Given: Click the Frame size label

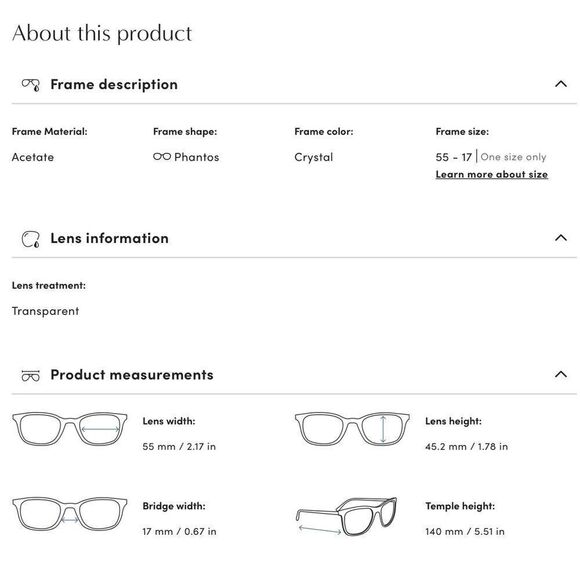Looking at the screenshot, I should click(x=462, y=132).
